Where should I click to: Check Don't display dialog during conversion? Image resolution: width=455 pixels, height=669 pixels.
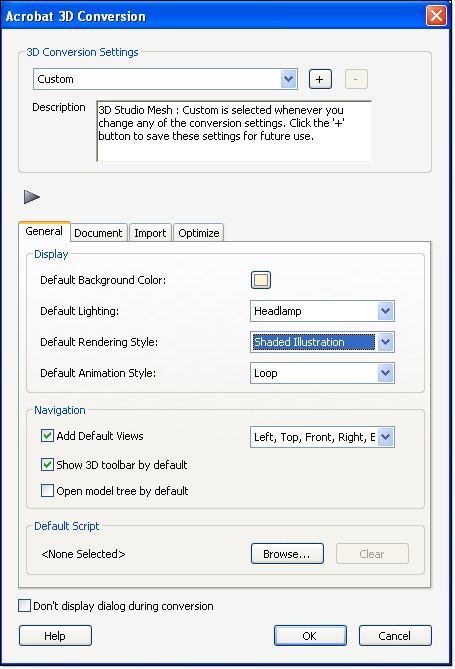click(25, 606)
